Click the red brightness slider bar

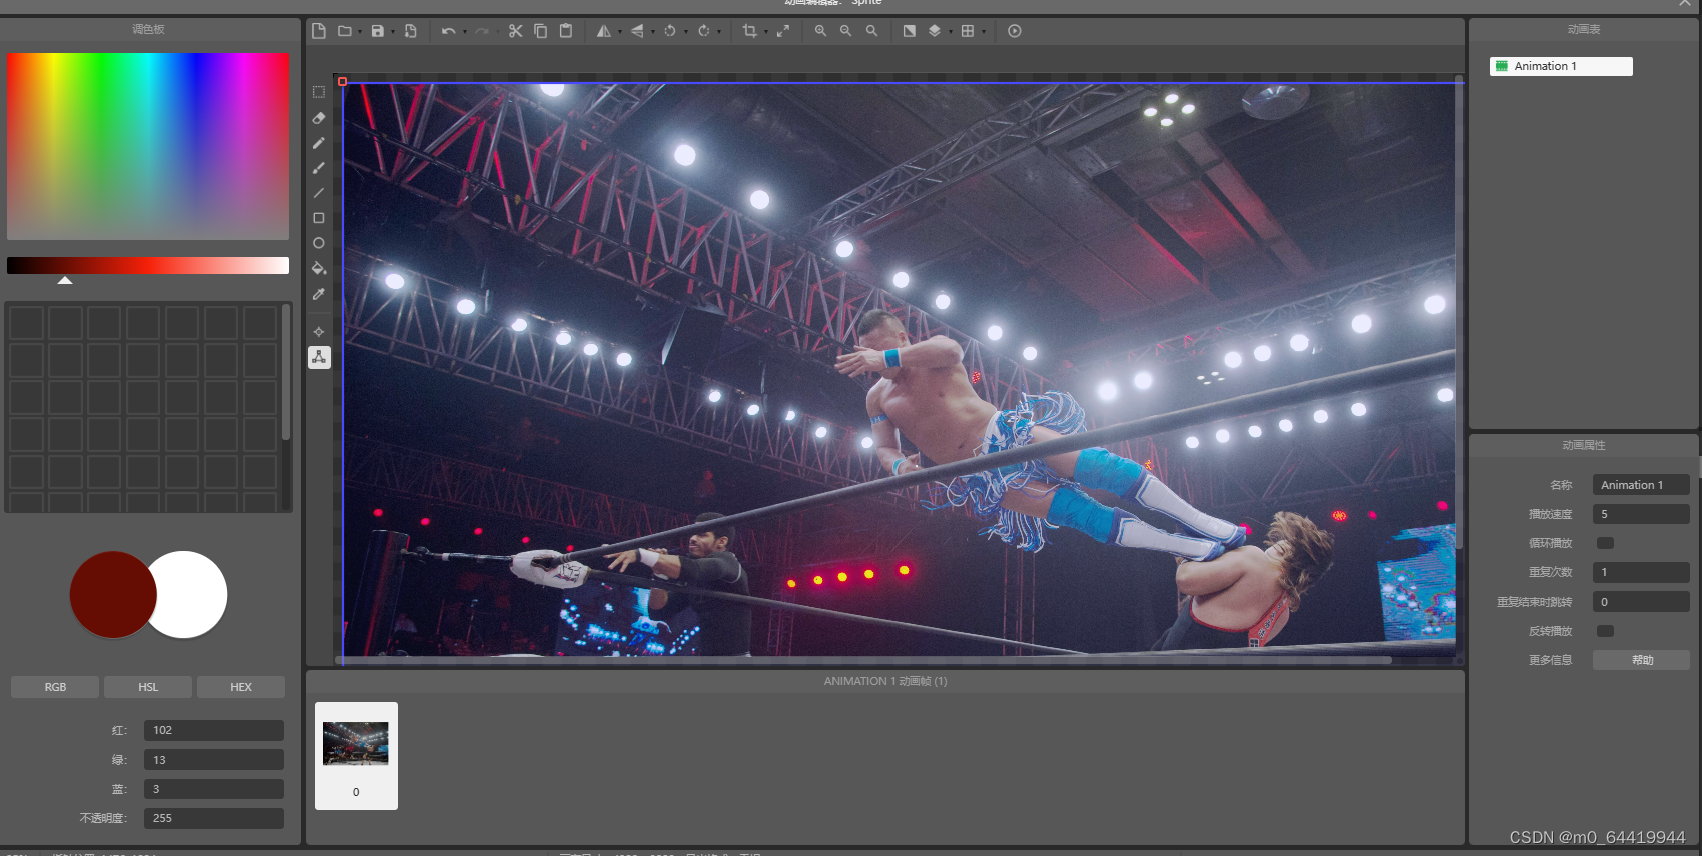148,265
